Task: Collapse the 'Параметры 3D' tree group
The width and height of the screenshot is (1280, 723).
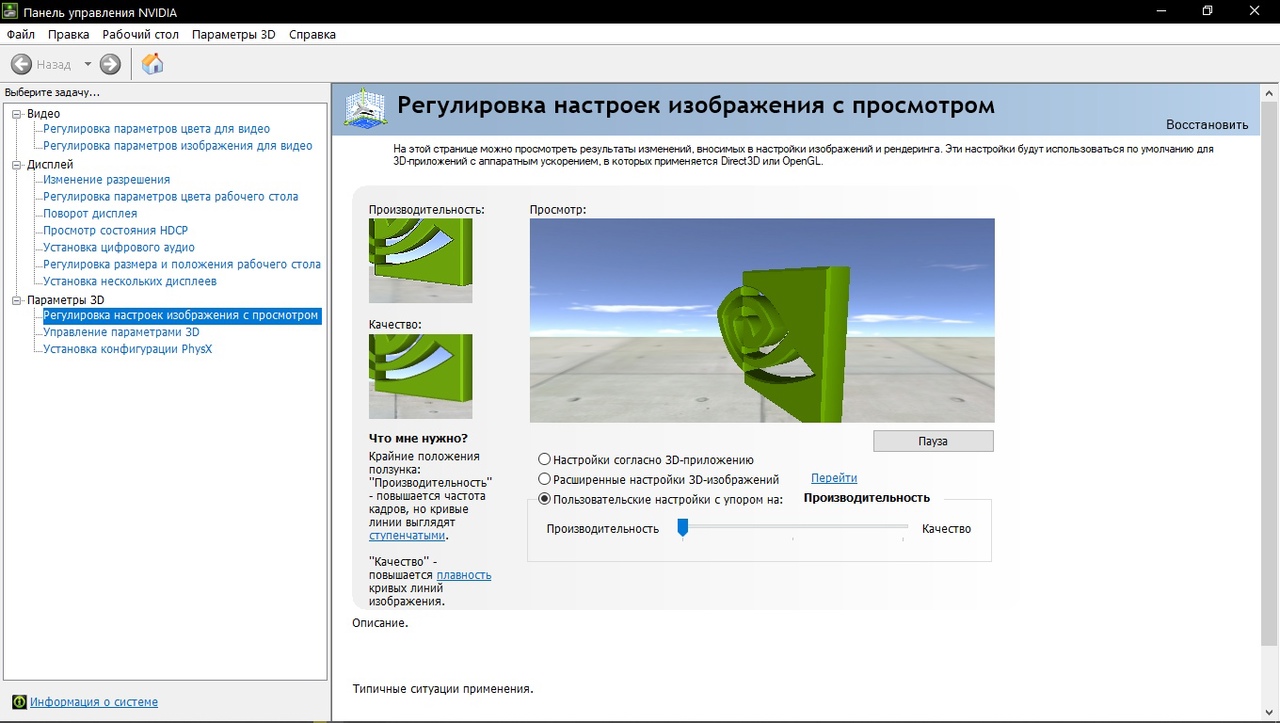Action: (x=16, y=299)
